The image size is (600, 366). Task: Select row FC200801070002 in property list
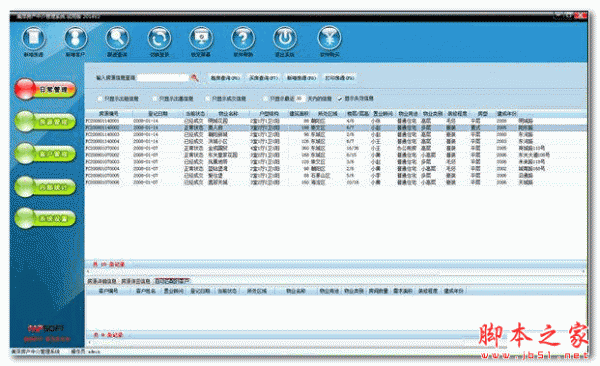(x=336, y=155)
